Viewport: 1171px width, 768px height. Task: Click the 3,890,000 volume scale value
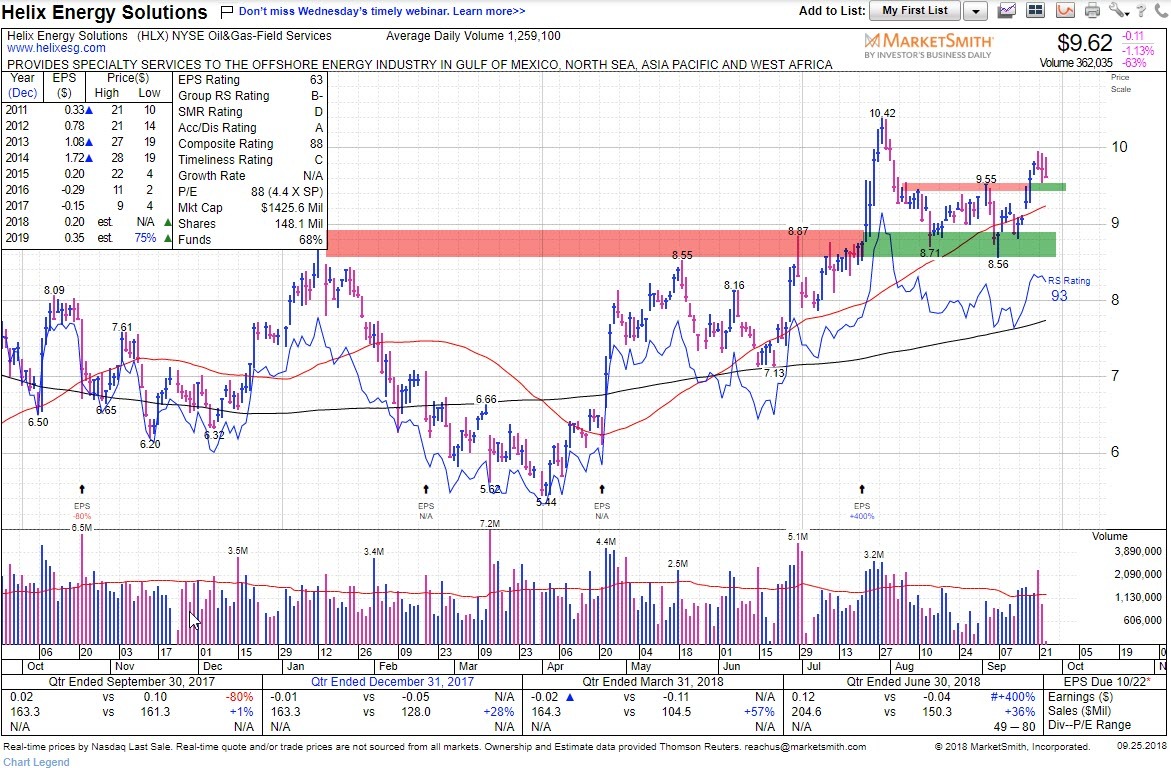[1137, 551]
